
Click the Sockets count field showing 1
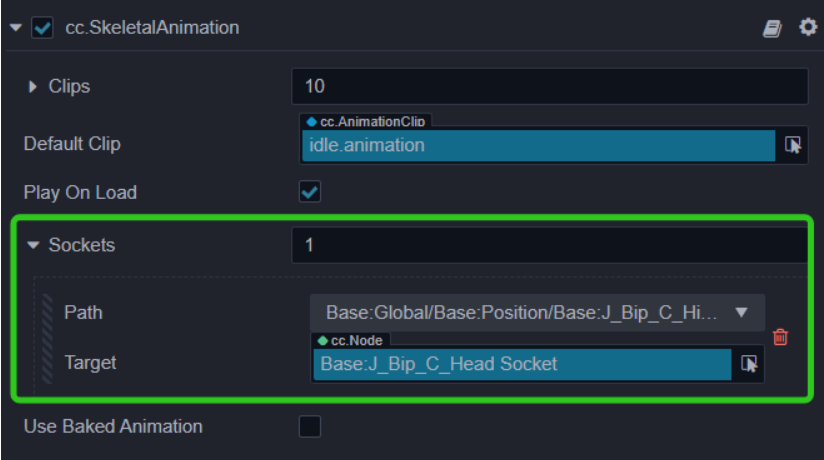(549, 245)
